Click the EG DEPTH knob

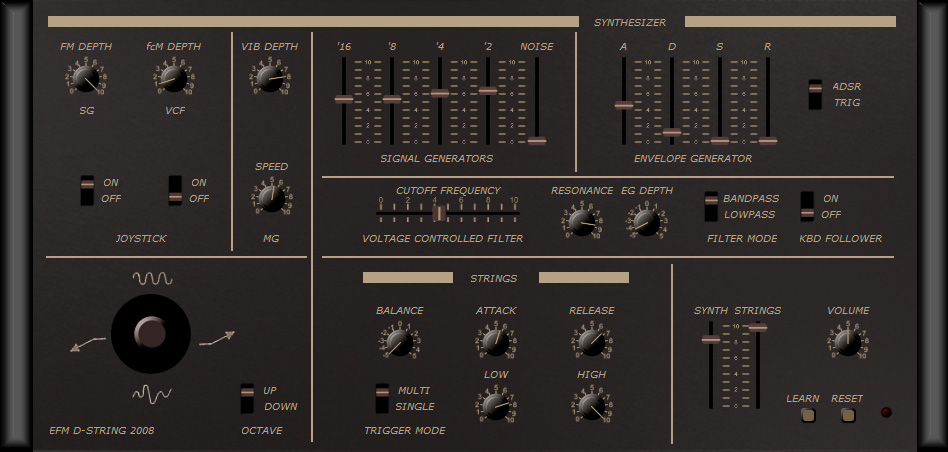647,222
